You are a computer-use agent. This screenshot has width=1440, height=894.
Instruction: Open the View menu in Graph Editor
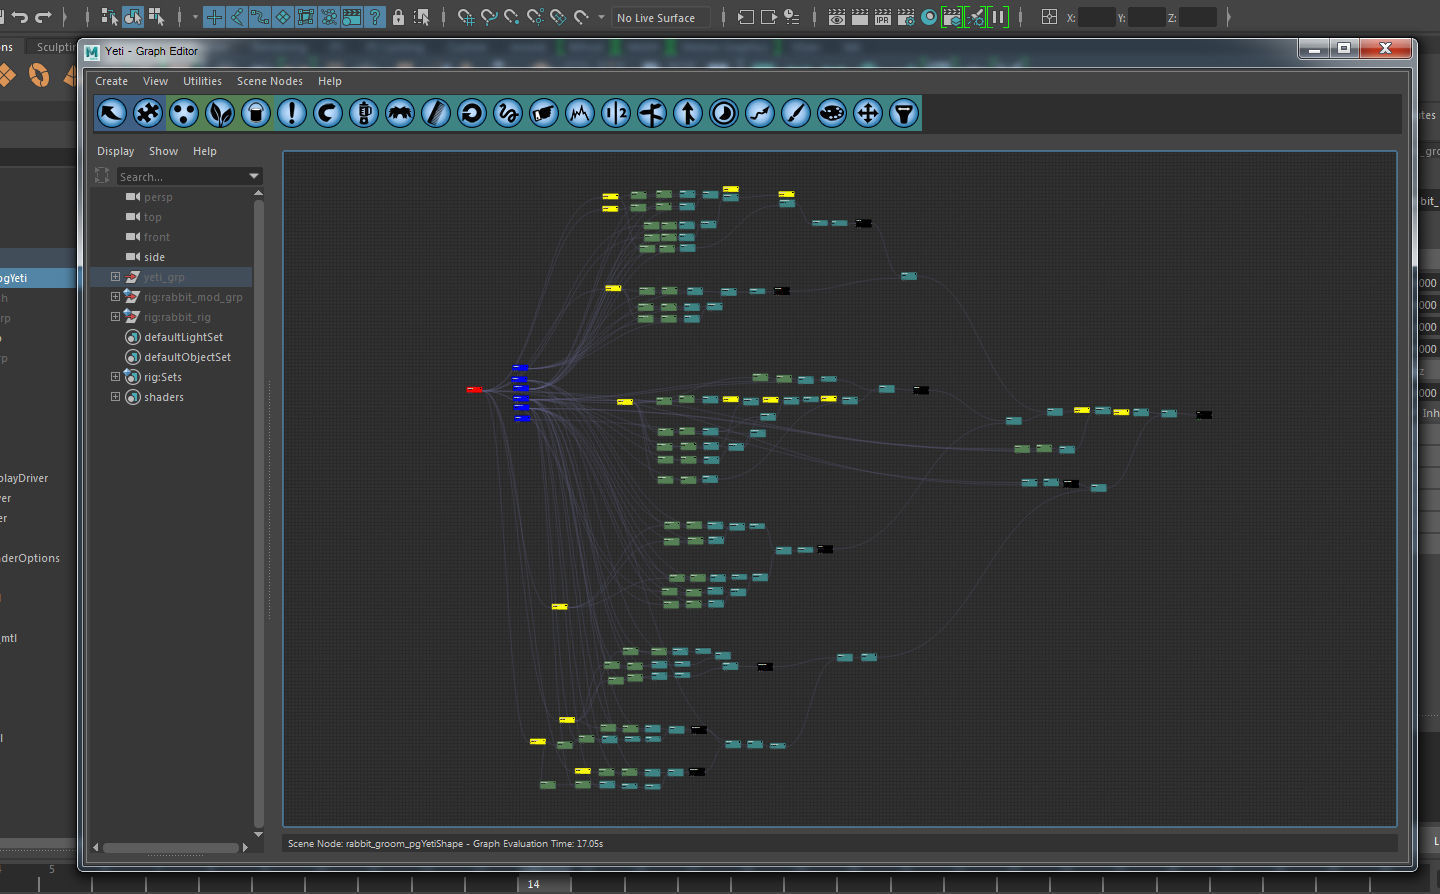(x=155, y=81)
